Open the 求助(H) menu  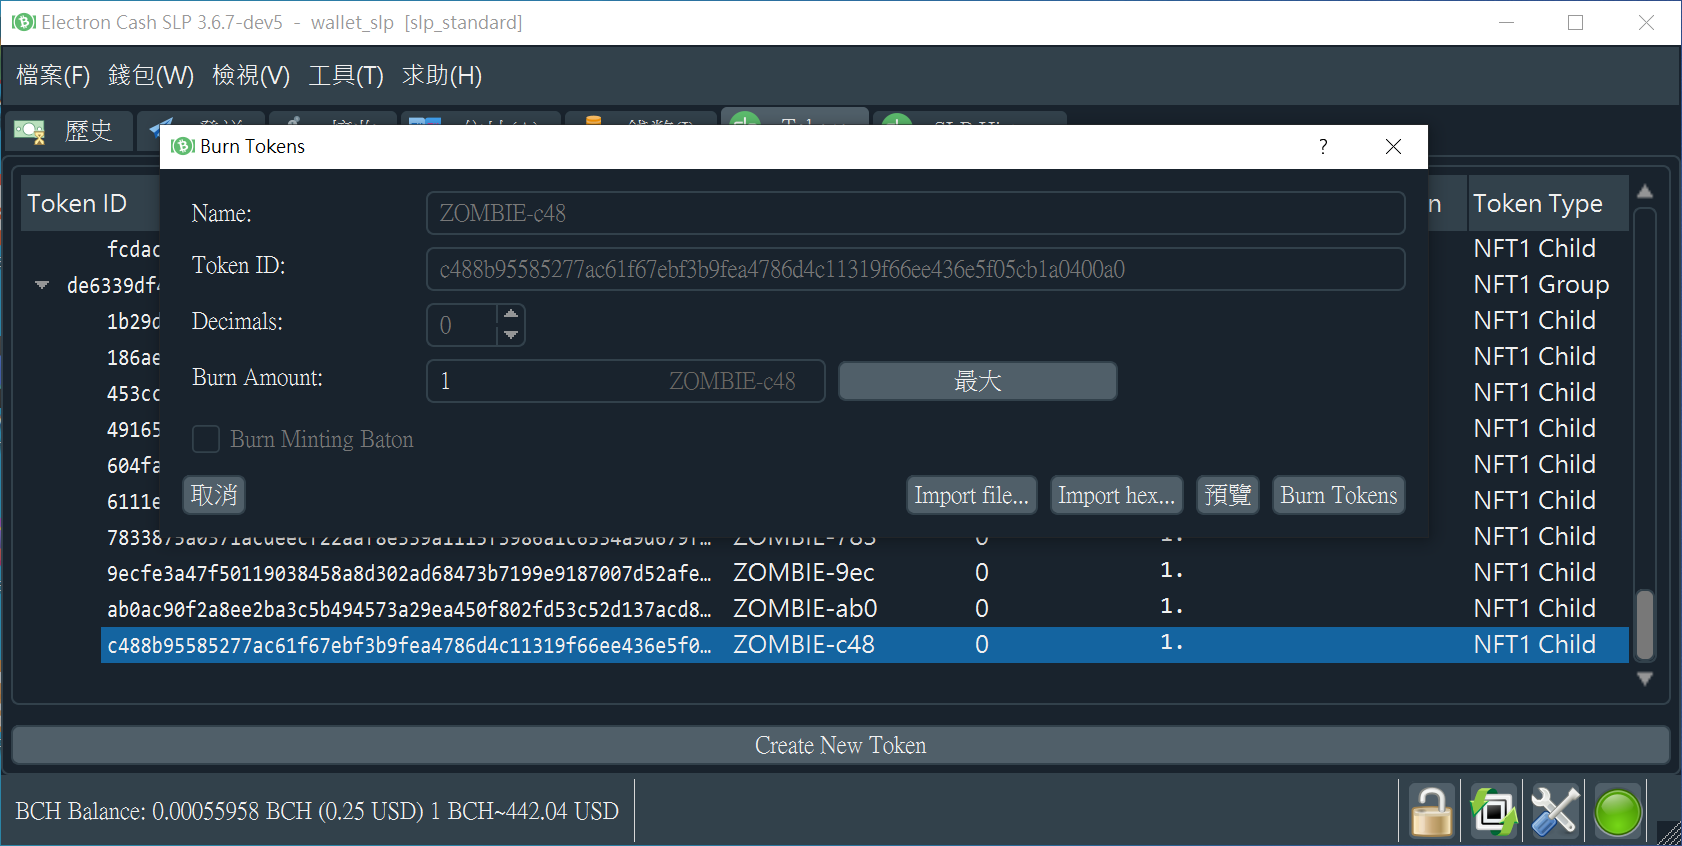click(442, 75)
